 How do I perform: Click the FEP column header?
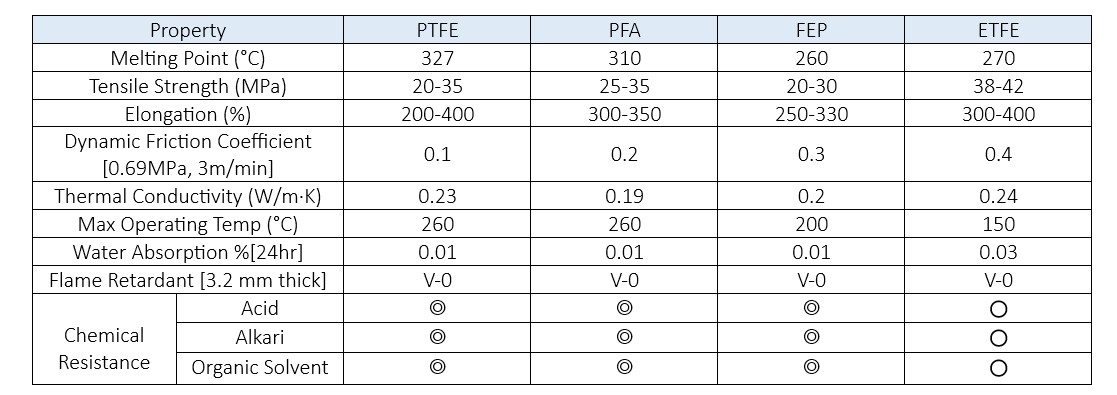811,30
